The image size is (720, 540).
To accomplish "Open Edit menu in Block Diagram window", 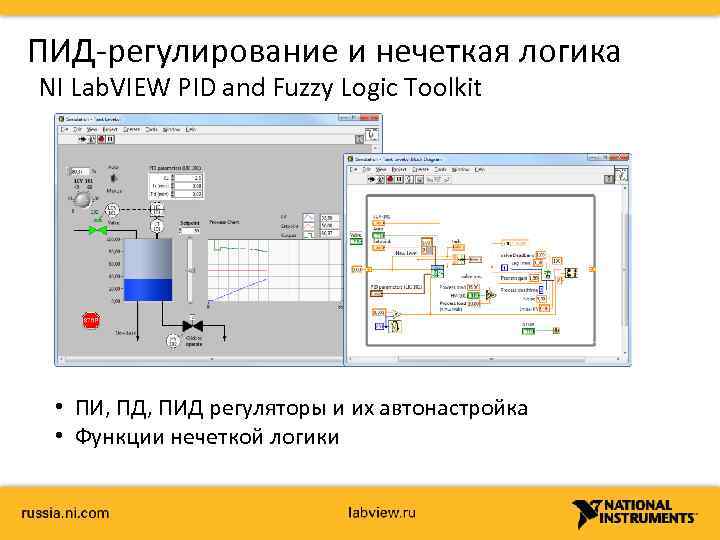I will click(x=366, y=169).
